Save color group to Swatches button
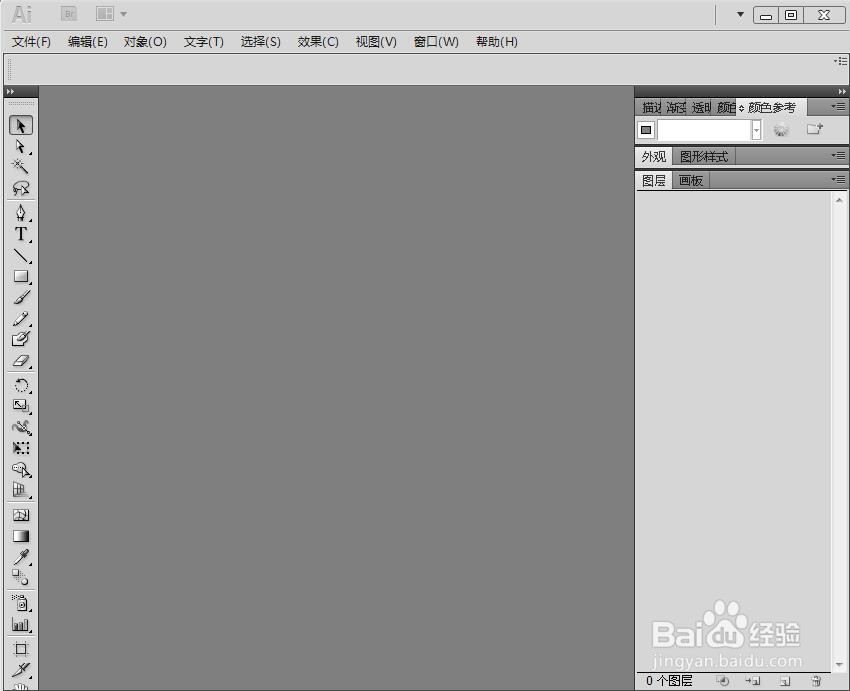Image resolution: width=850 pixels, height=691 pixels. [815, 129]
